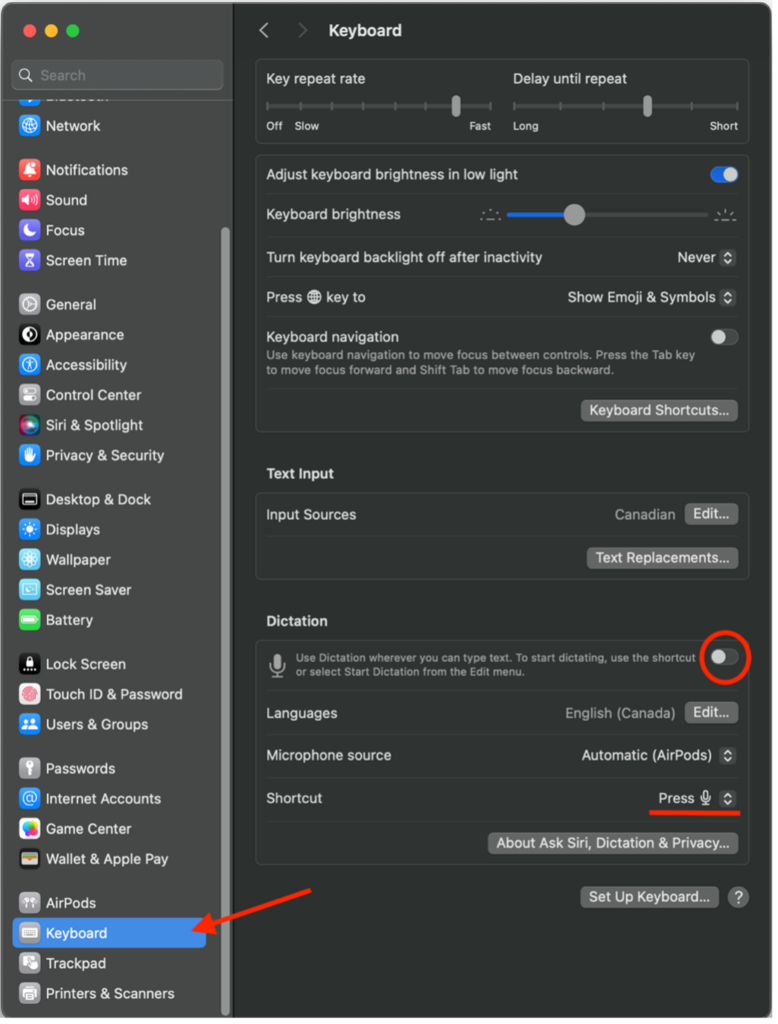Open Accessibility settings label in sidebar
The width and height of the screenshot is (778, 1024).
pos(87,367)
